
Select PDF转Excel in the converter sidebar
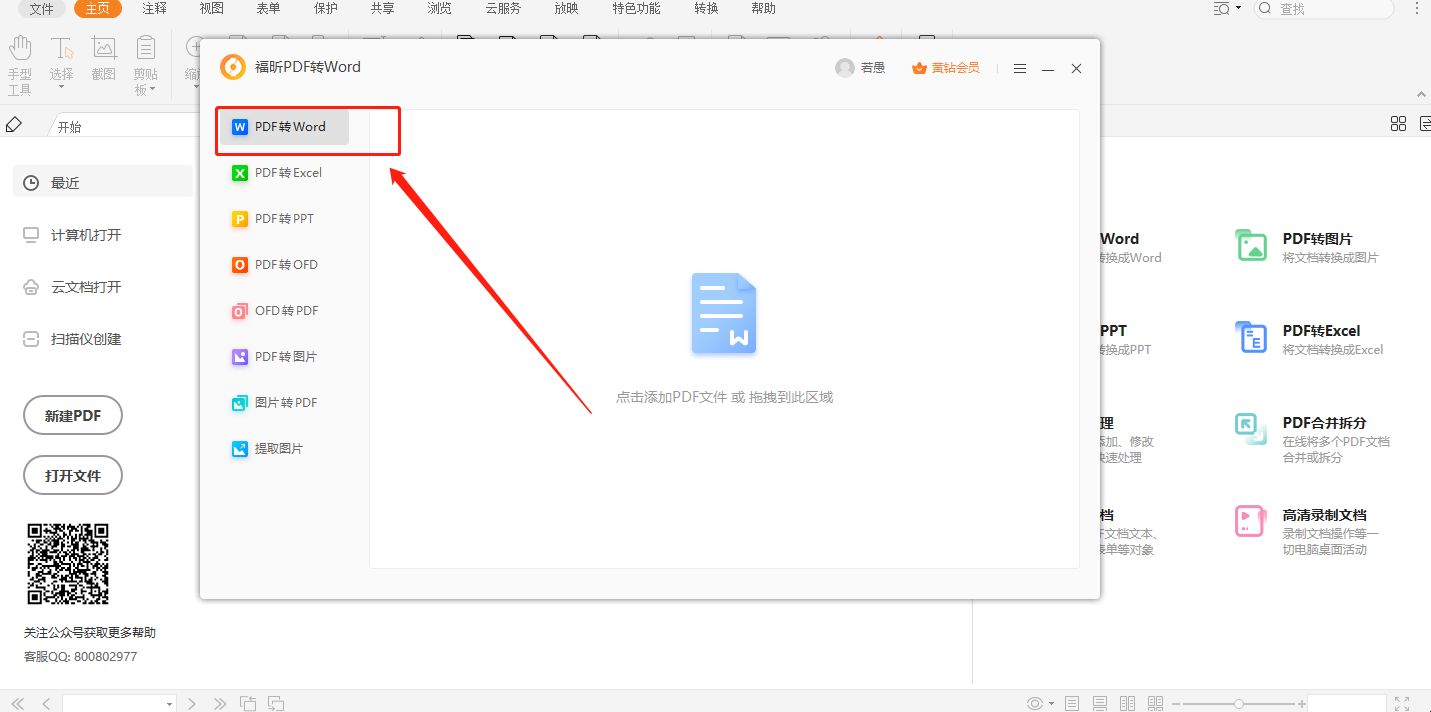tap(287, 172)
